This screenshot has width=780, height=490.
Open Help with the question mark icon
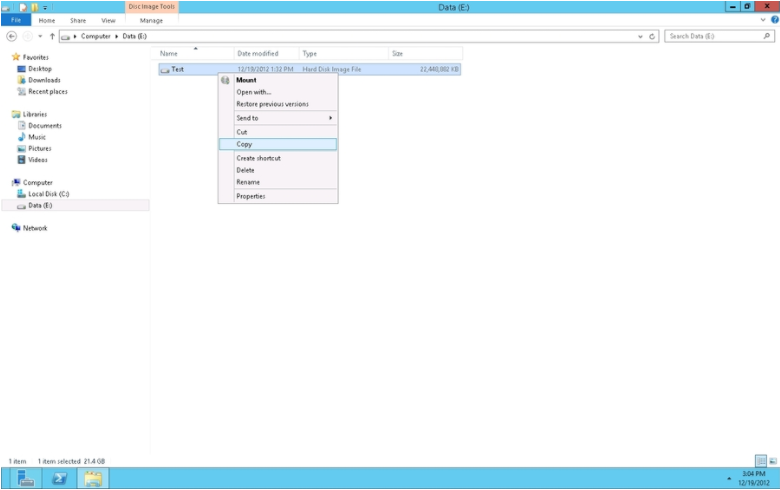(x=775, y=20)
